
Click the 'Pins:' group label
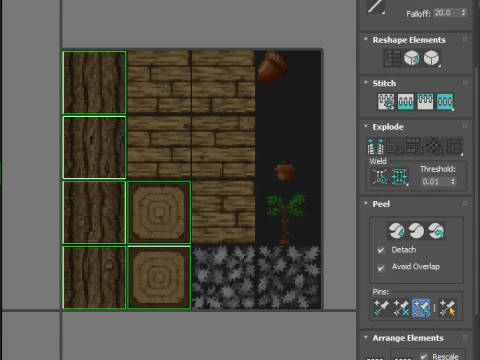(381, 292)
